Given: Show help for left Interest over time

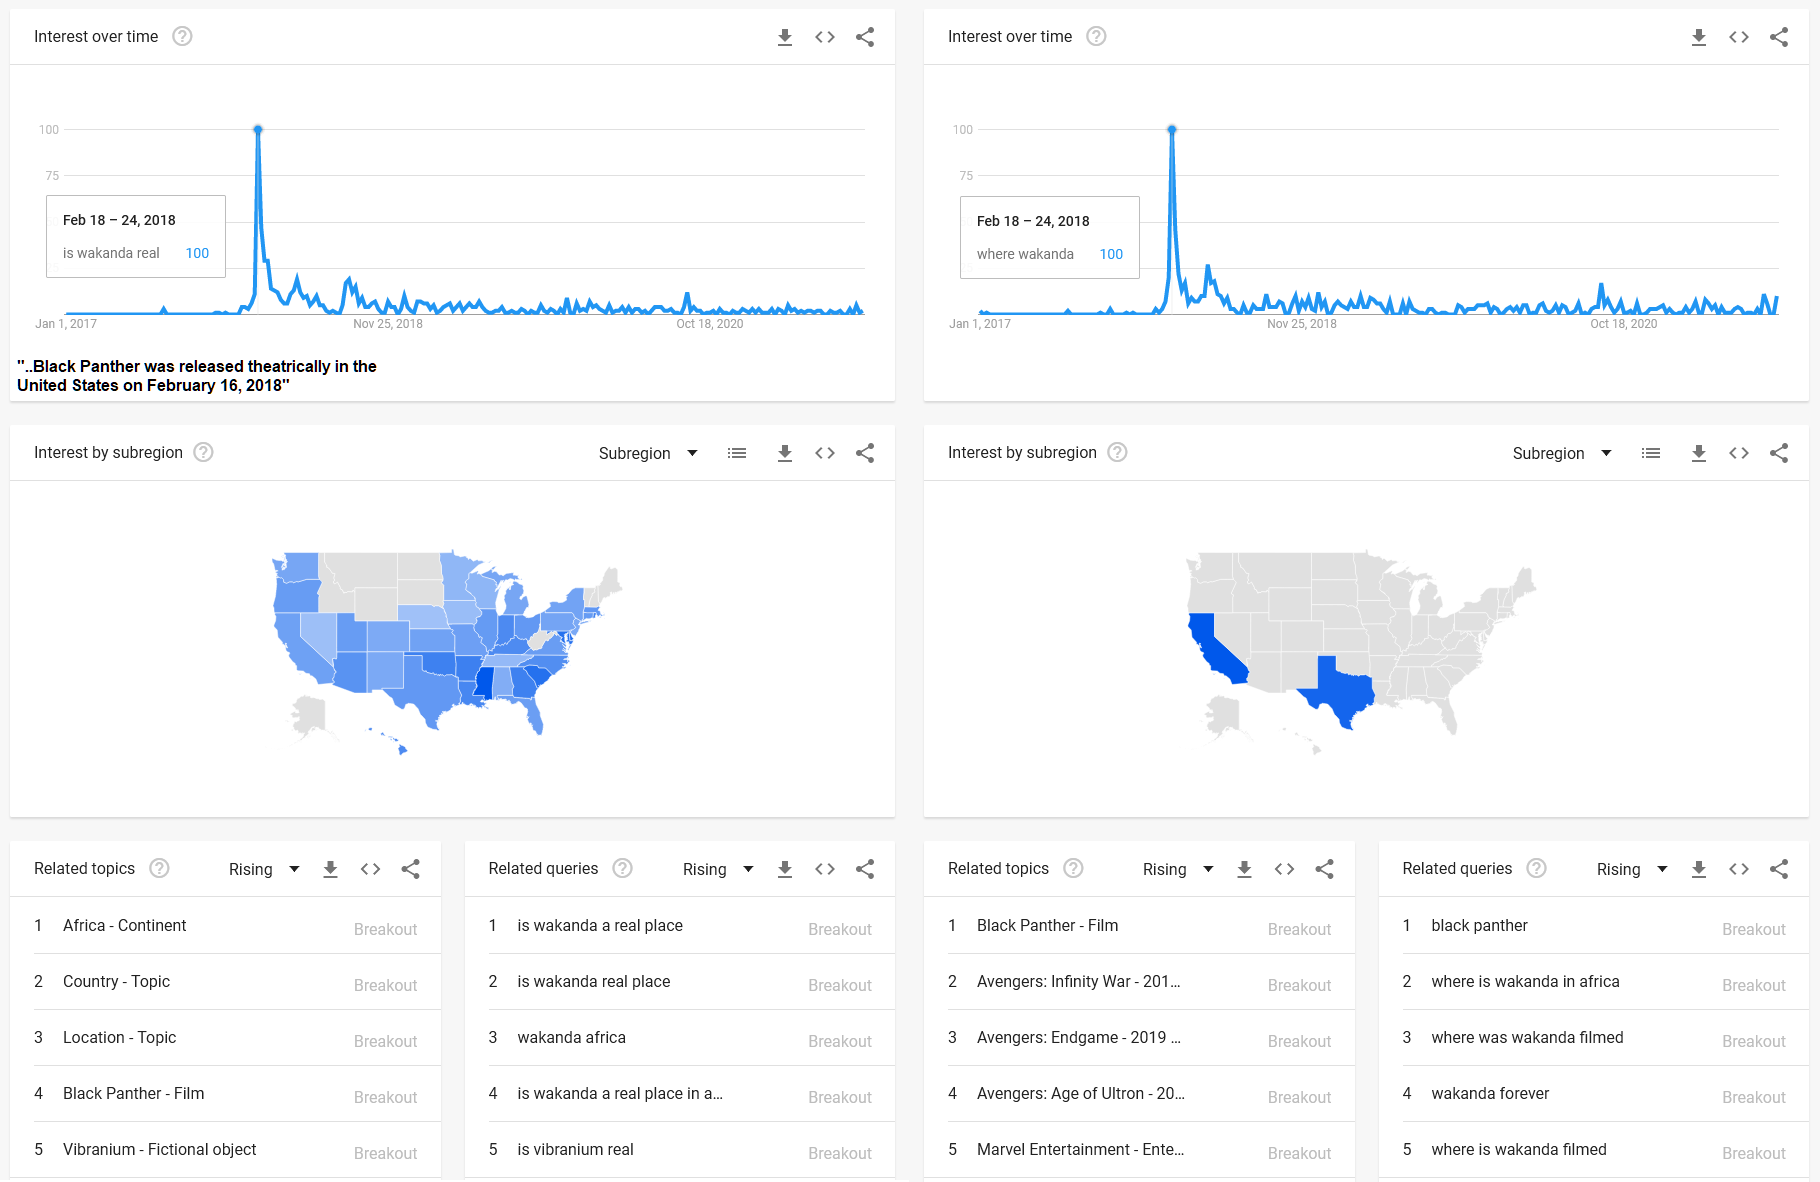Looking at the screenshot, I should click(182, 36).
